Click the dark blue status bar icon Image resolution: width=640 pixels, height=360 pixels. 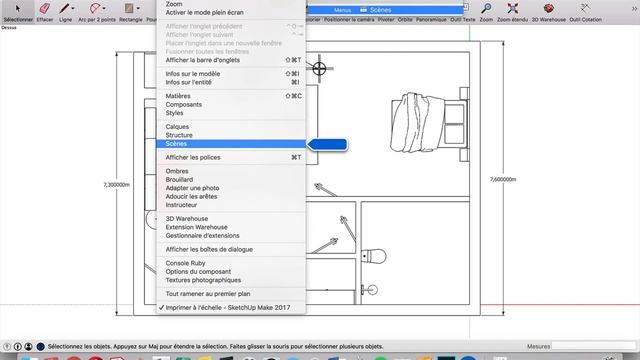click(40, 346)
